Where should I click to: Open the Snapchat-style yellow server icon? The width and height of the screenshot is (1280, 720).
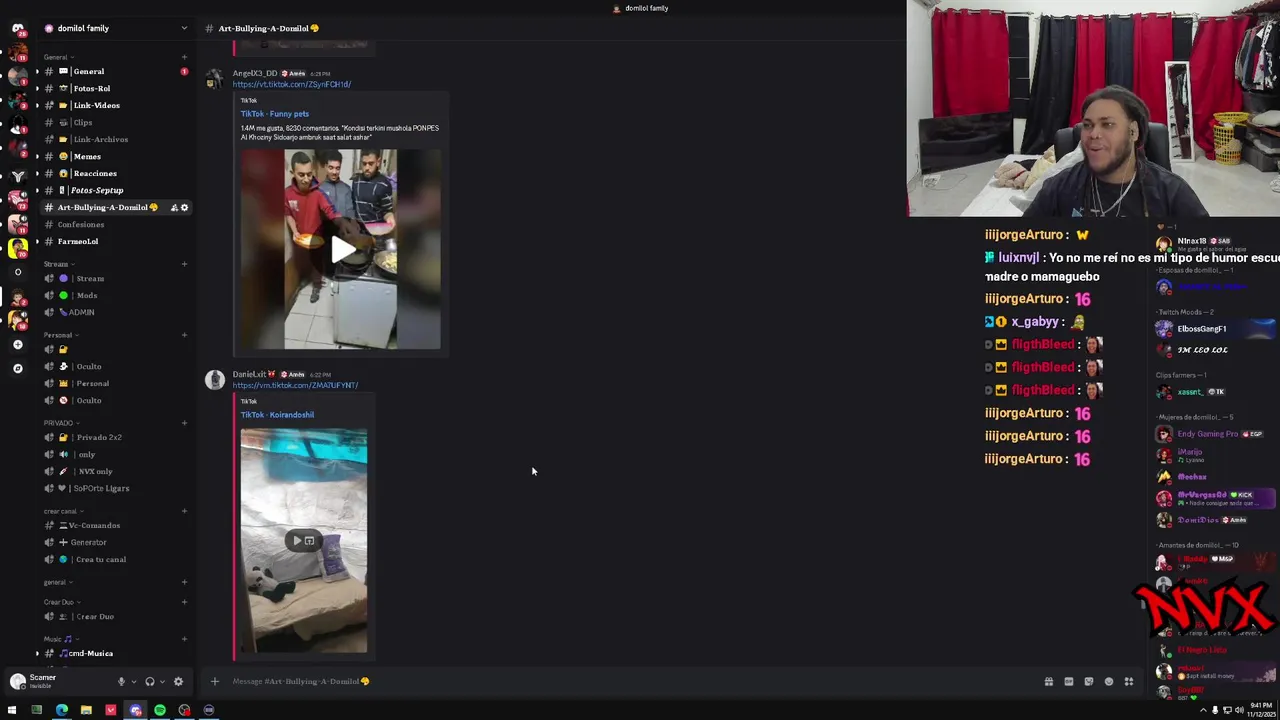coord(17,247)
